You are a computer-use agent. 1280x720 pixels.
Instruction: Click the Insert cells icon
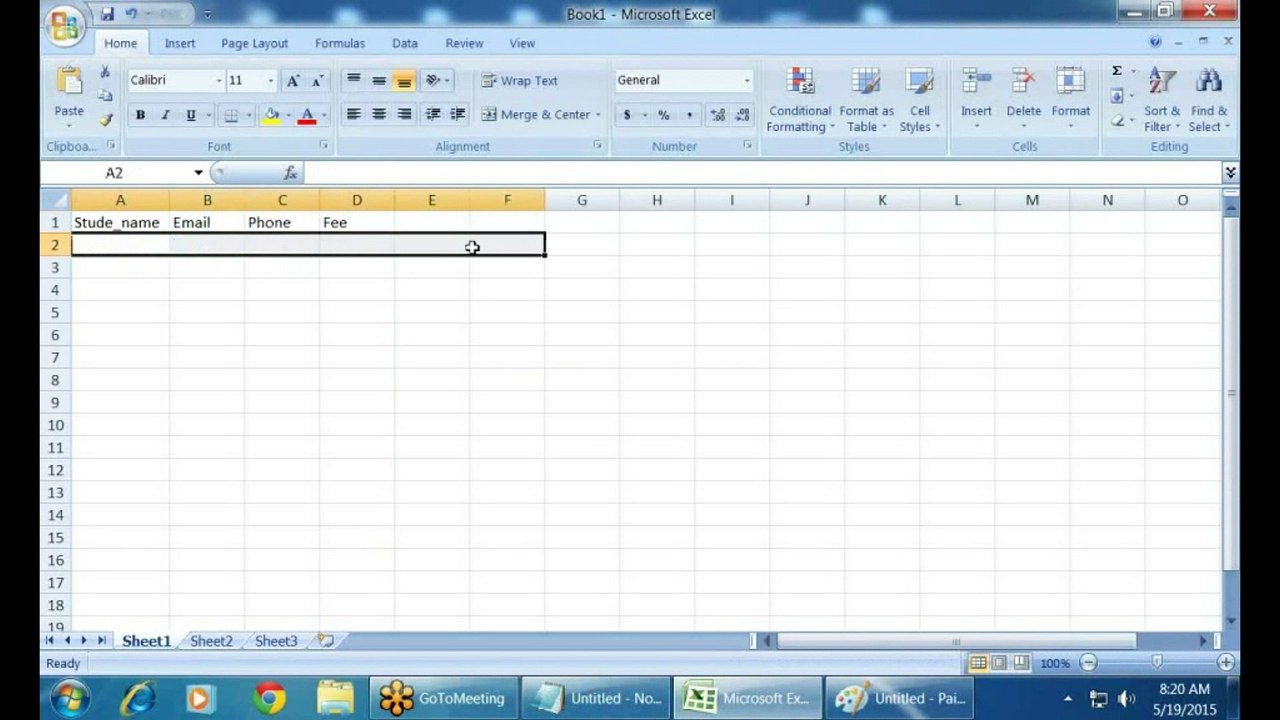[x=976, y=81]
